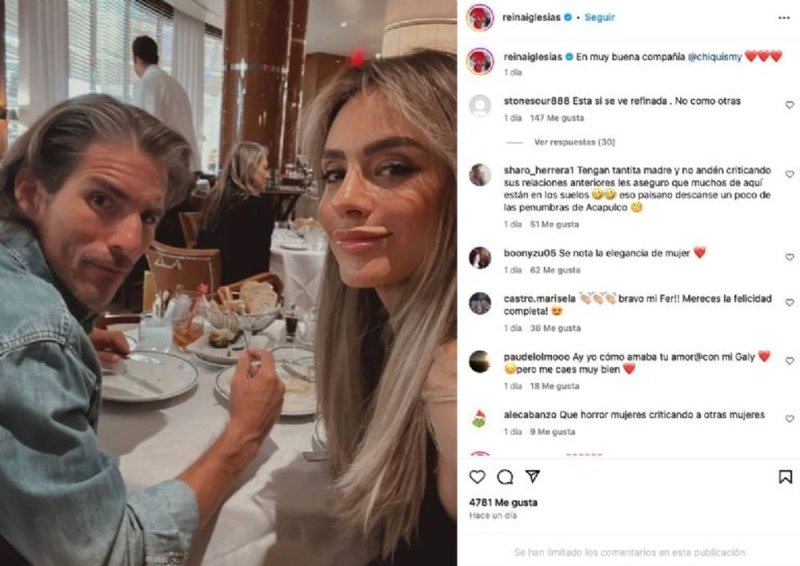The width and height of the screenshot is (800, 566).
Task: Expand Ver respuestas (30) replies
Action: tap(574, 142)
